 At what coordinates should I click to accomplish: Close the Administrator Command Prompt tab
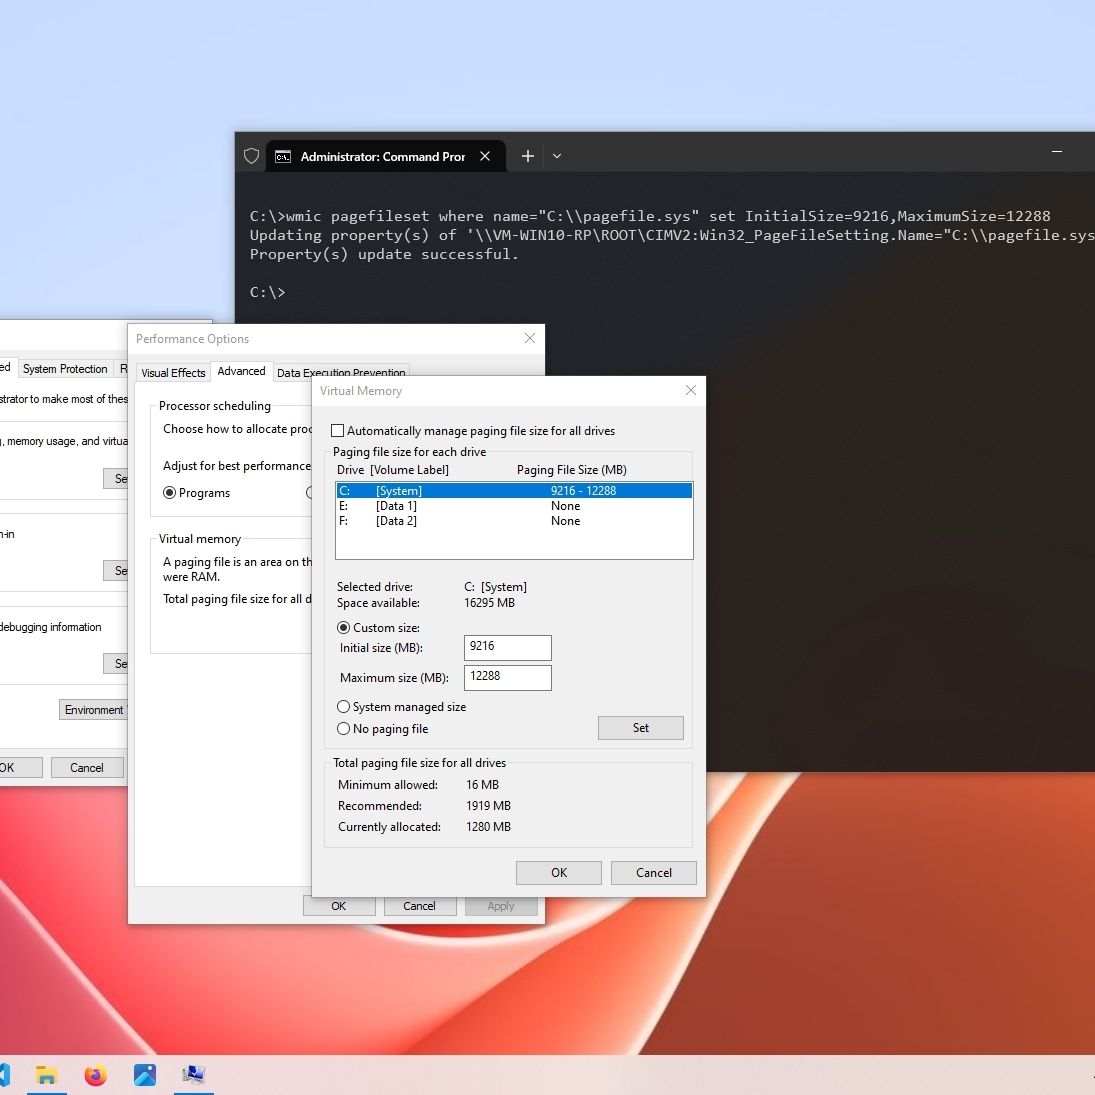click(485, 156)
